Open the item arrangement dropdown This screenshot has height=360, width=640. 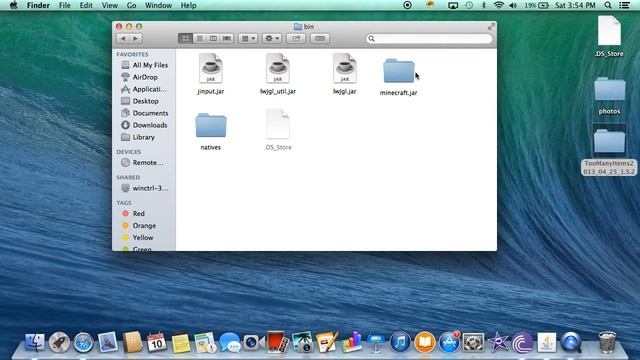click(248, 38)
